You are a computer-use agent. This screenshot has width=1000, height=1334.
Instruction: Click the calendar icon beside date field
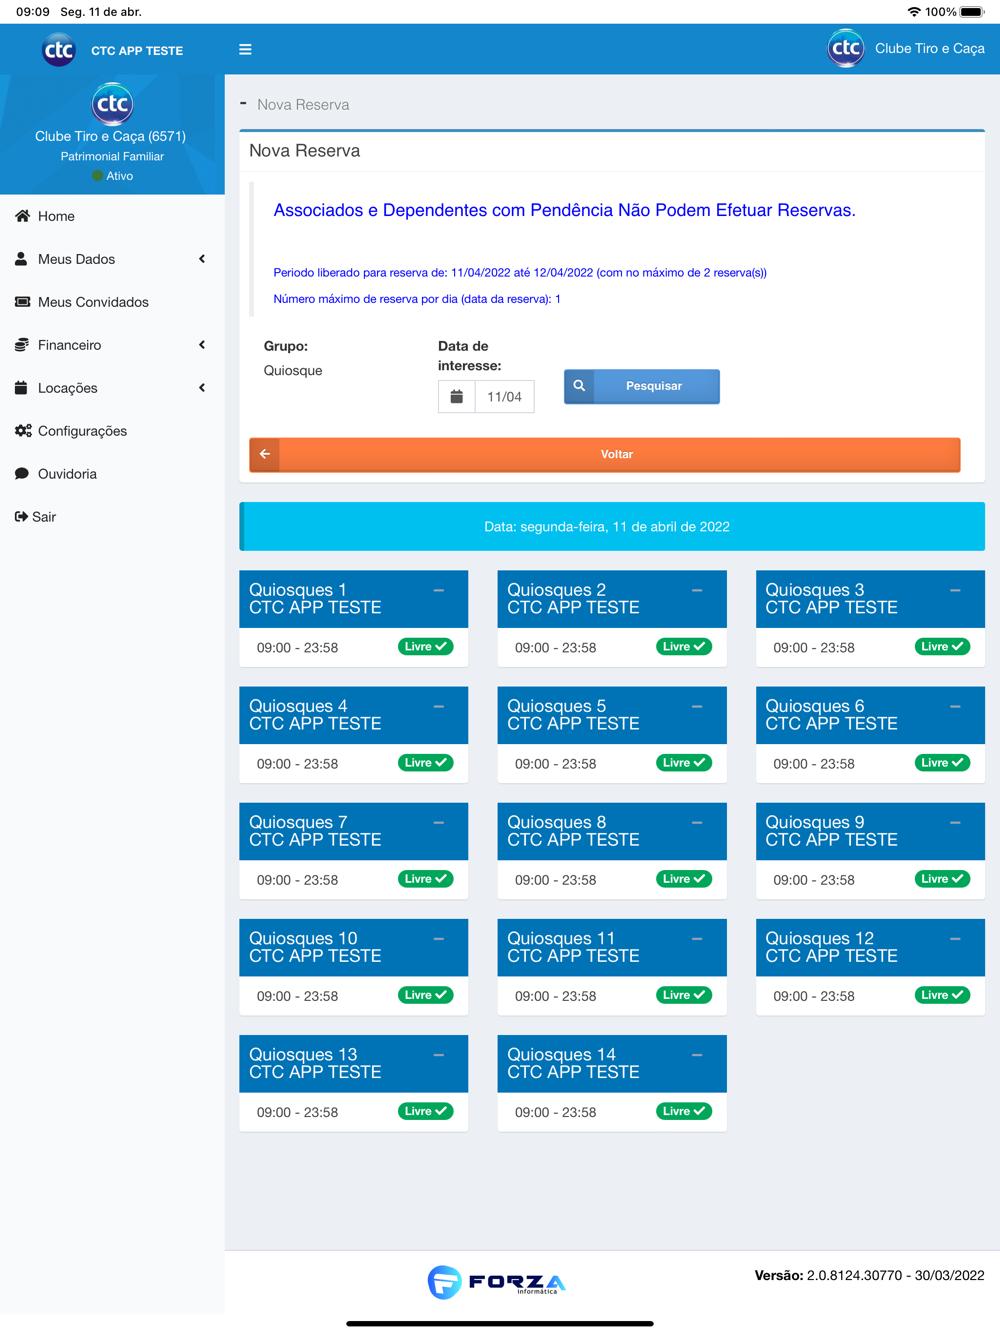point(456,397)
